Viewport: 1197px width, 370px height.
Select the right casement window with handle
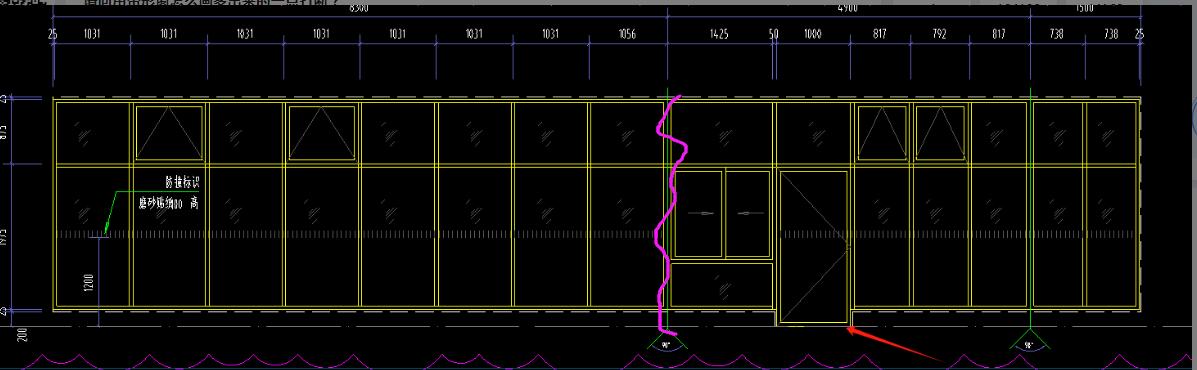point(747,214)
